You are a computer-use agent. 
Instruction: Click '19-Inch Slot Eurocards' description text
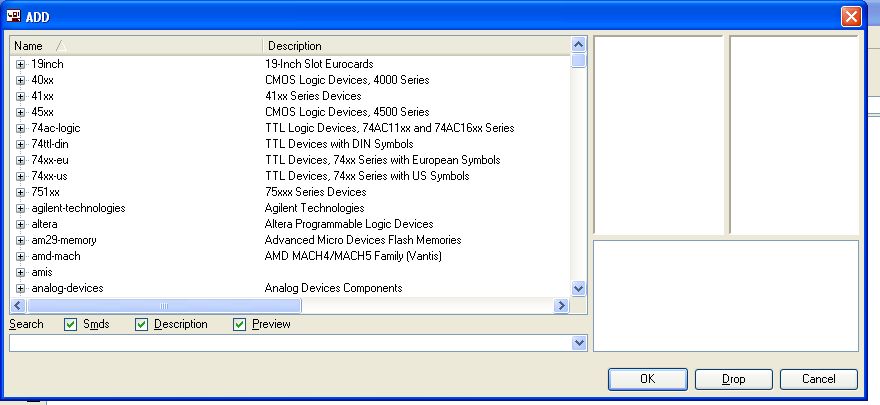(319, 65)
